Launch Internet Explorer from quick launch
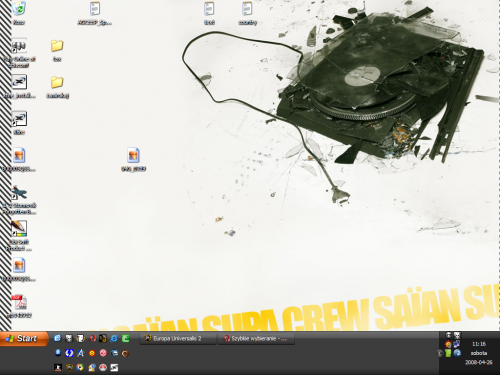The height and width of the screenshot is (375, 500). tap(114, 339)
